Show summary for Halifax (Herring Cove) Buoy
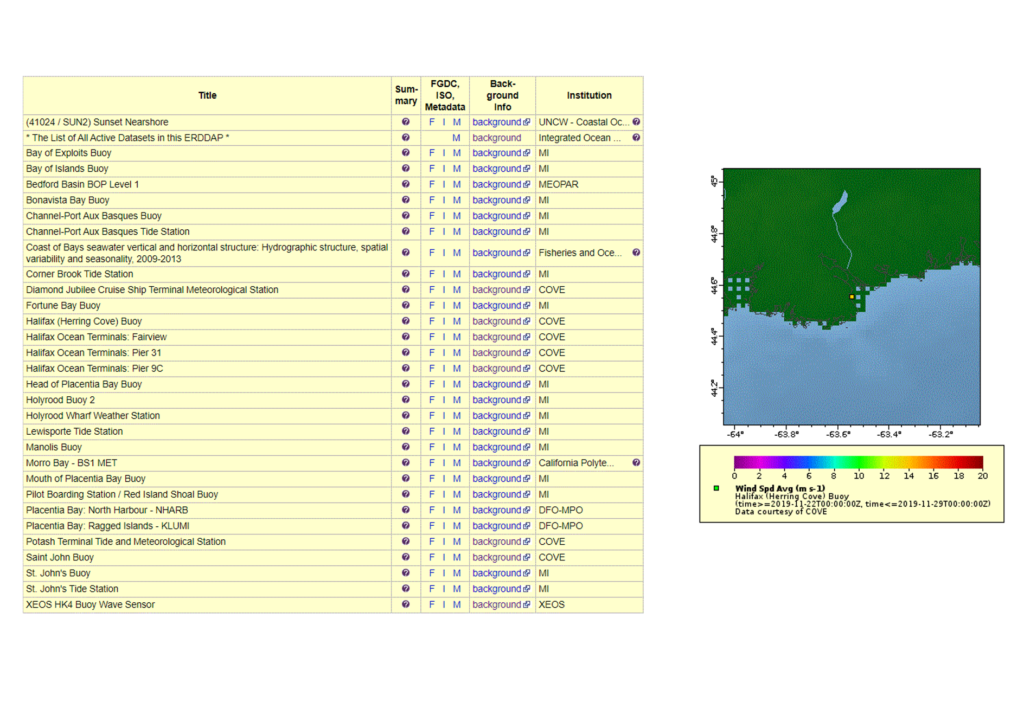 (x=406, y=321)
